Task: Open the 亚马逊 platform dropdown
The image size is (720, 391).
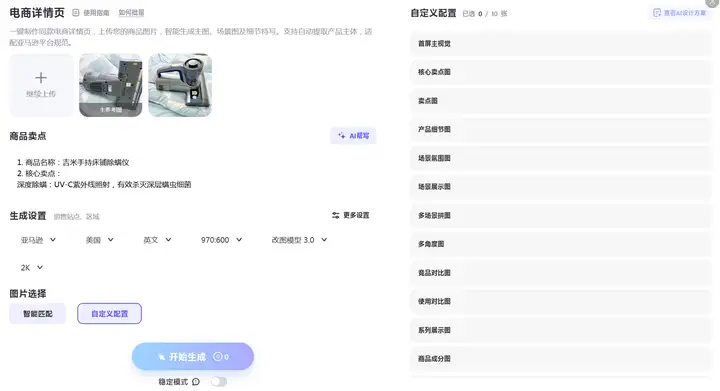Action: 38,240
